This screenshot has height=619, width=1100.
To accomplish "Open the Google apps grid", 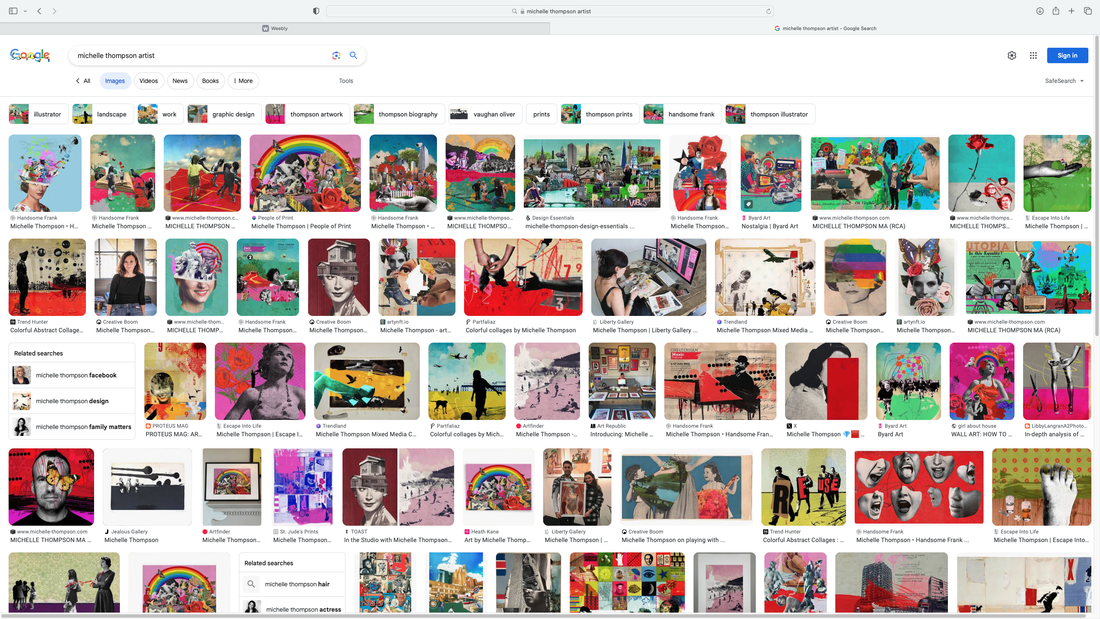I will (1033, 55).
